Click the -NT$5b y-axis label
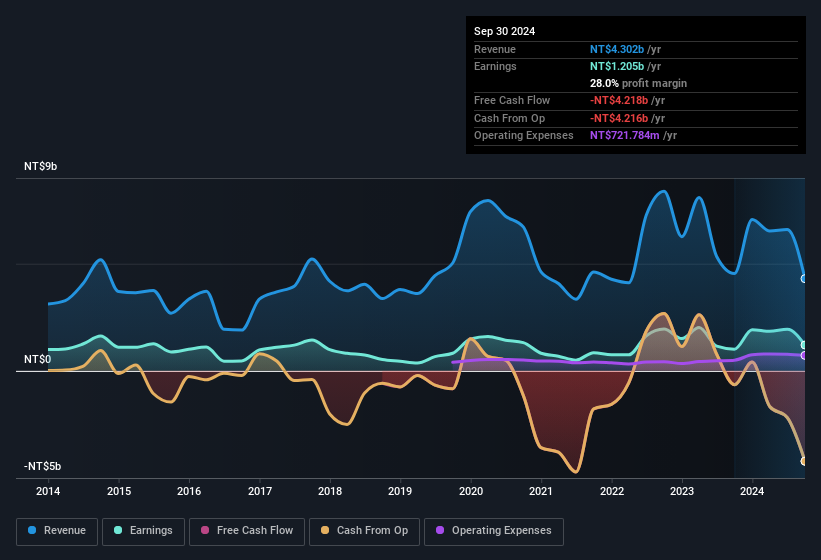The height and width of the screenshot is (560, 821). tap(42, 466)
